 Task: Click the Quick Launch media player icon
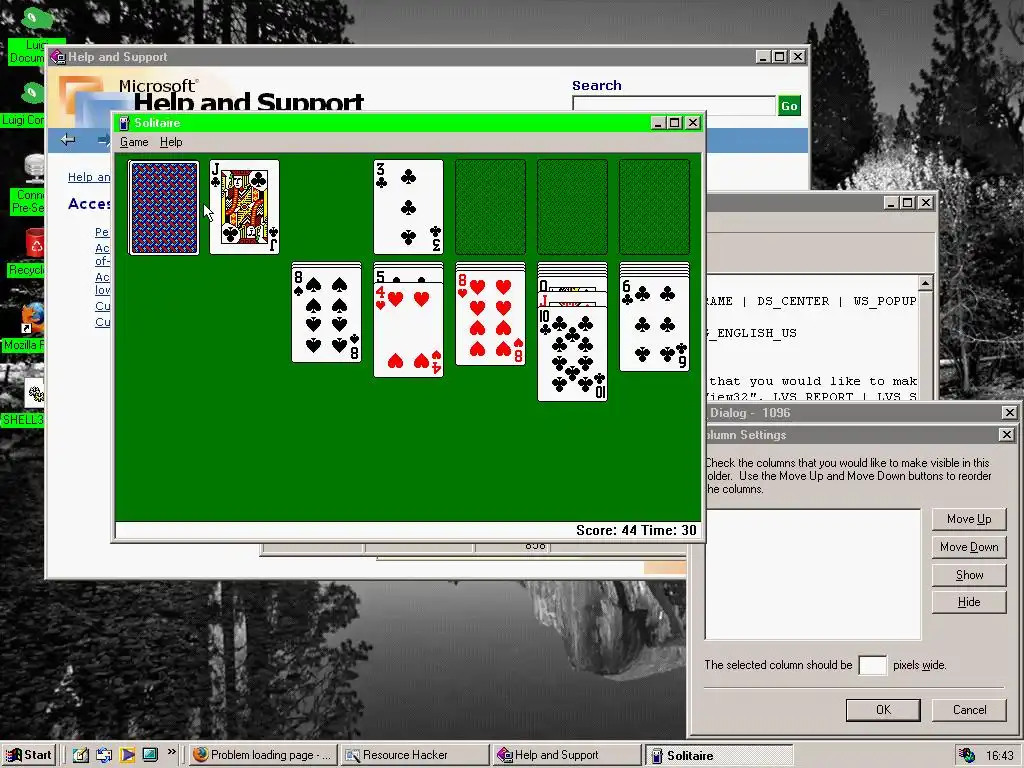(x=127, y=755)
